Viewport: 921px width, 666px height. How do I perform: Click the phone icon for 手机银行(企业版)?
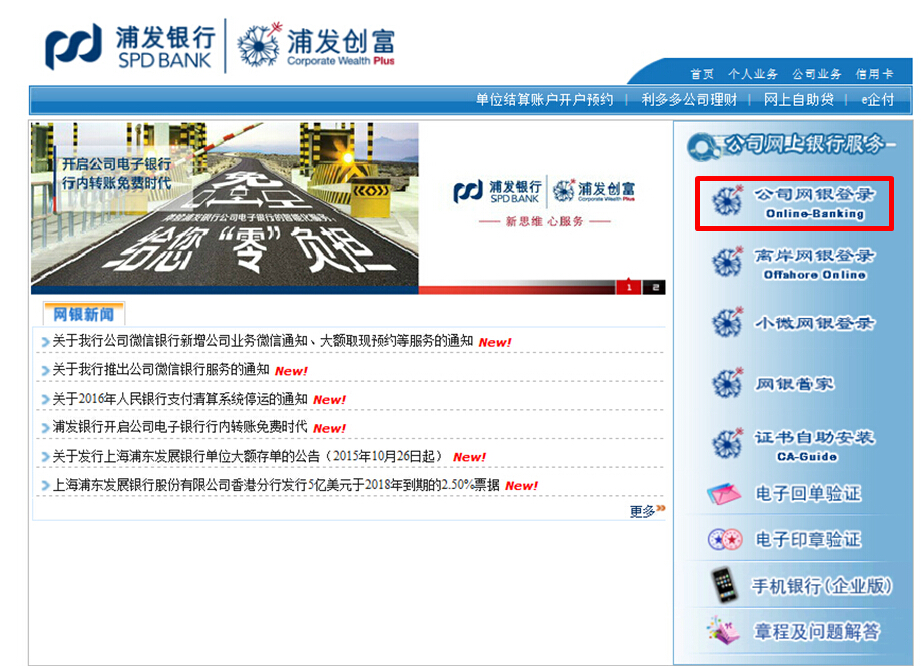tap(724, 585)
